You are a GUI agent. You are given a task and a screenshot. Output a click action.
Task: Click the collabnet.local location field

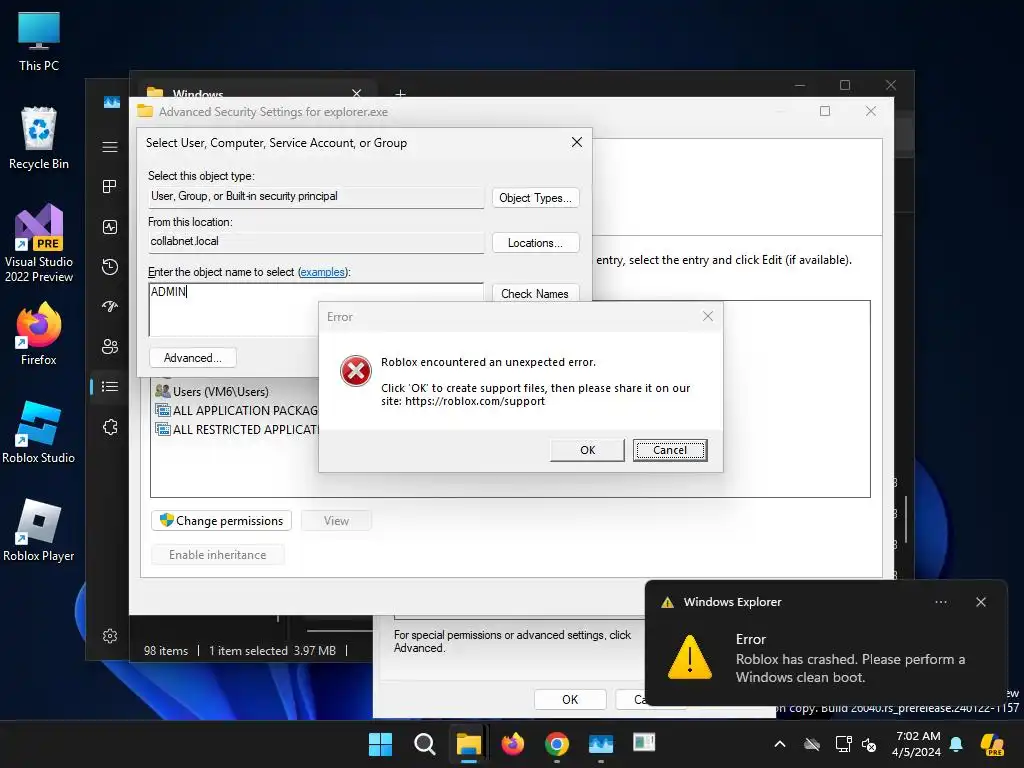[x=316, y=242]
